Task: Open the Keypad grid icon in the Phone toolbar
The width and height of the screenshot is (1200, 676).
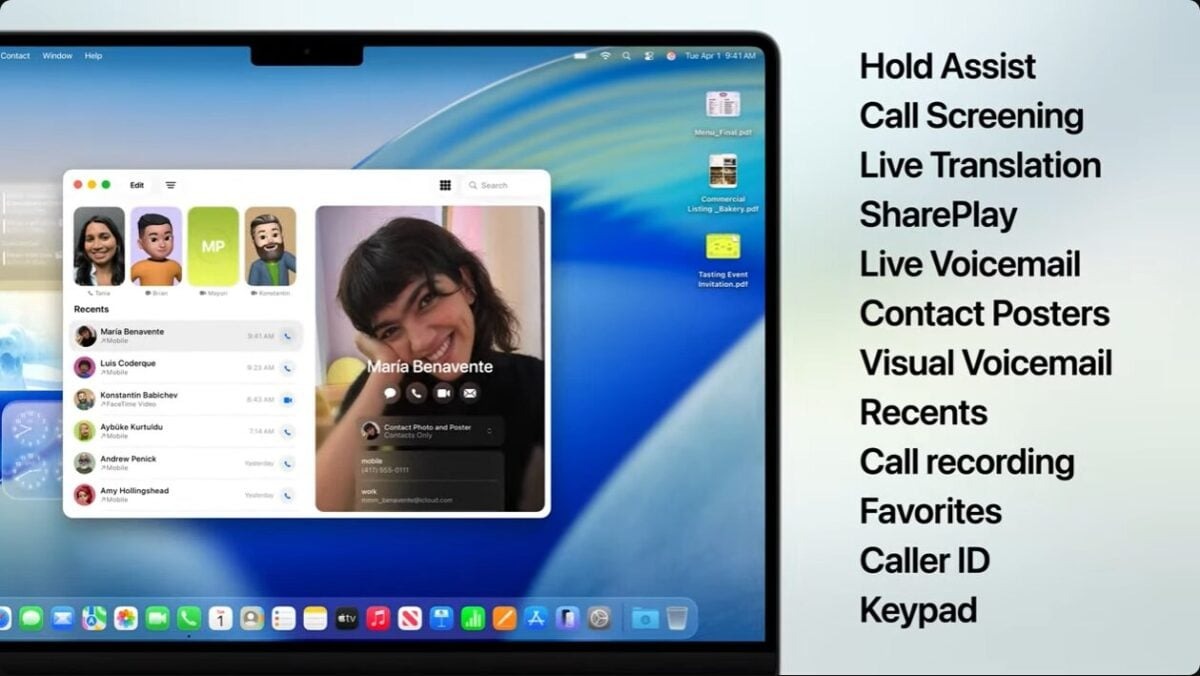Action: point(445,185)
